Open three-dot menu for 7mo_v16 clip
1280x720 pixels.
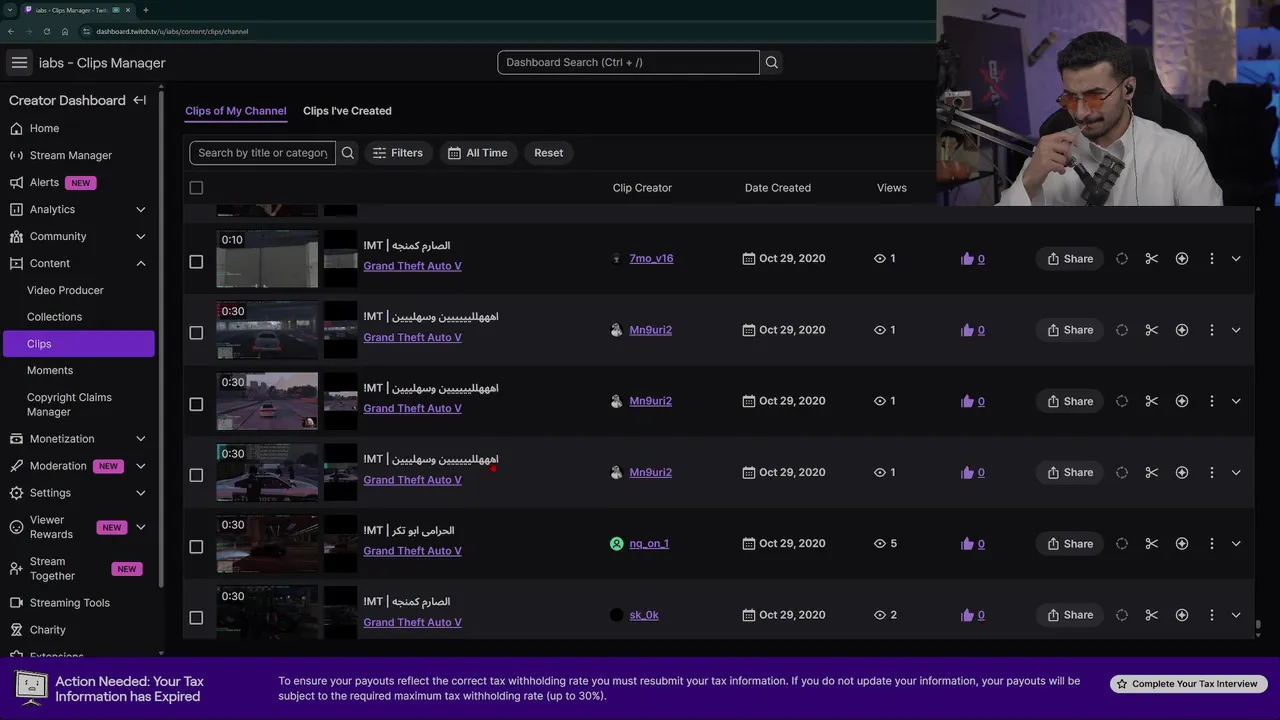(1212, 259)
